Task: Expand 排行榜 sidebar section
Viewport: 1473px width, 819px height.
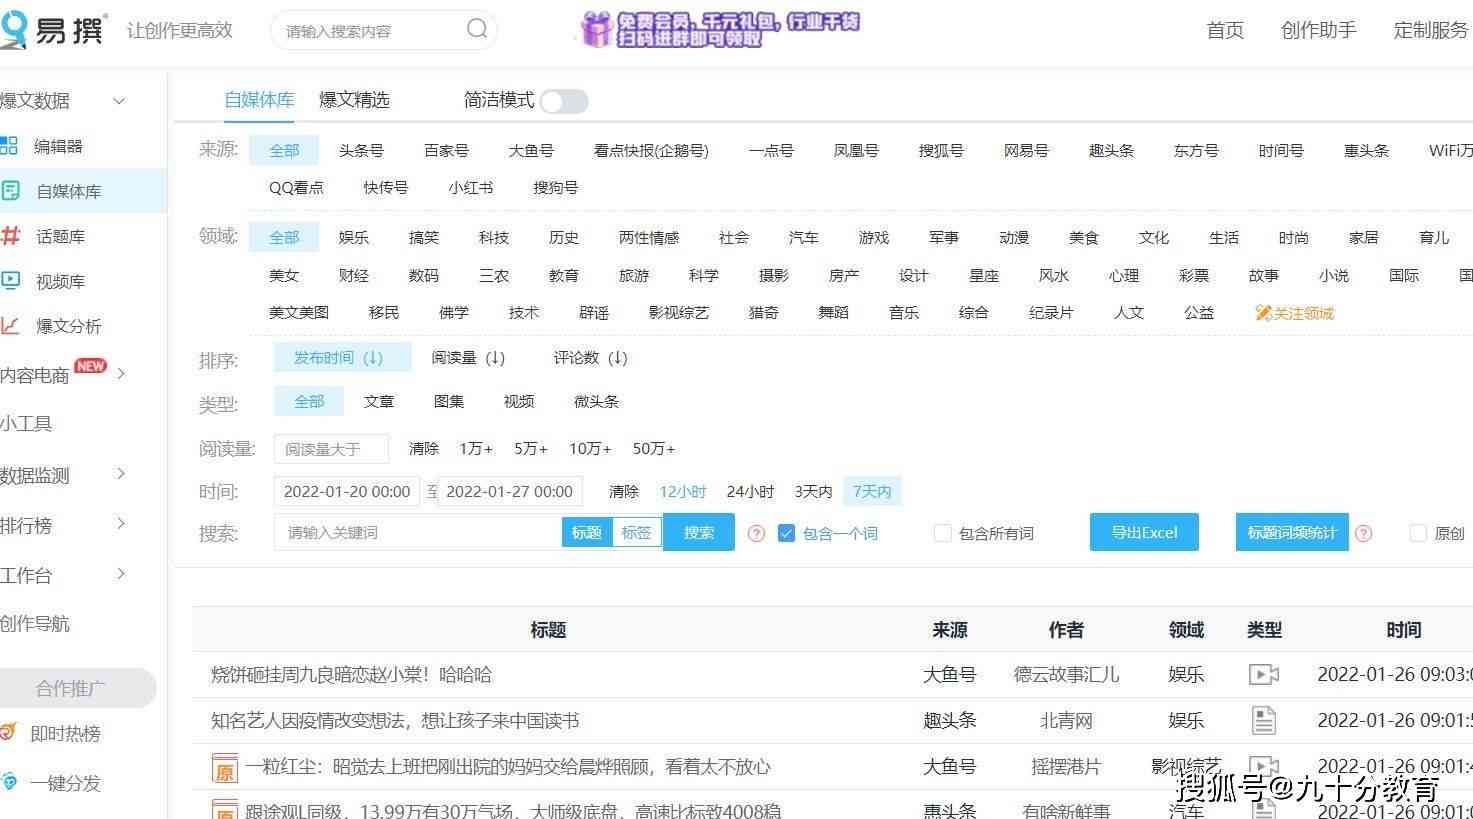Action: pos(121,524)
